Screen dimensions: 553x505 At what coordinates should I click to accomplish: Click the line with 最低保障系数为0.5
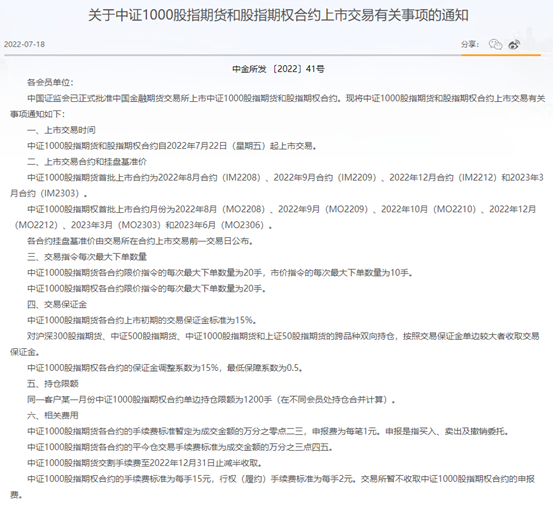[x=165, y=368]
